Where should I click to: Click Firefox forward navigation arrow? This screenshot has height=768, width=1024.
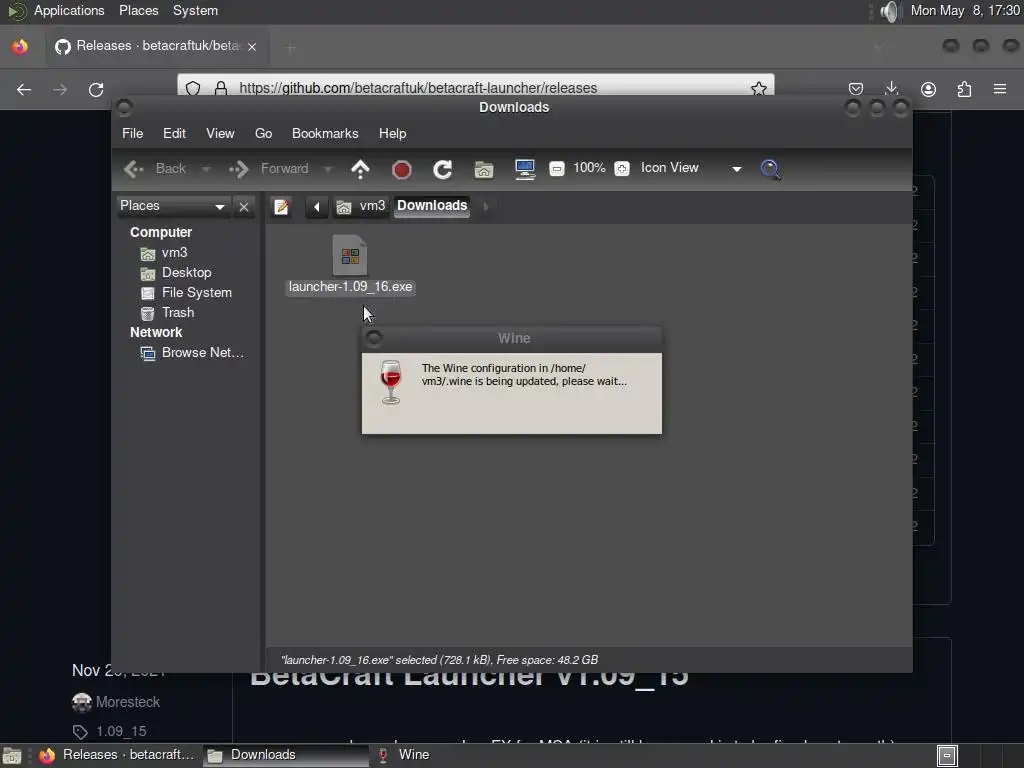(60, 89)
